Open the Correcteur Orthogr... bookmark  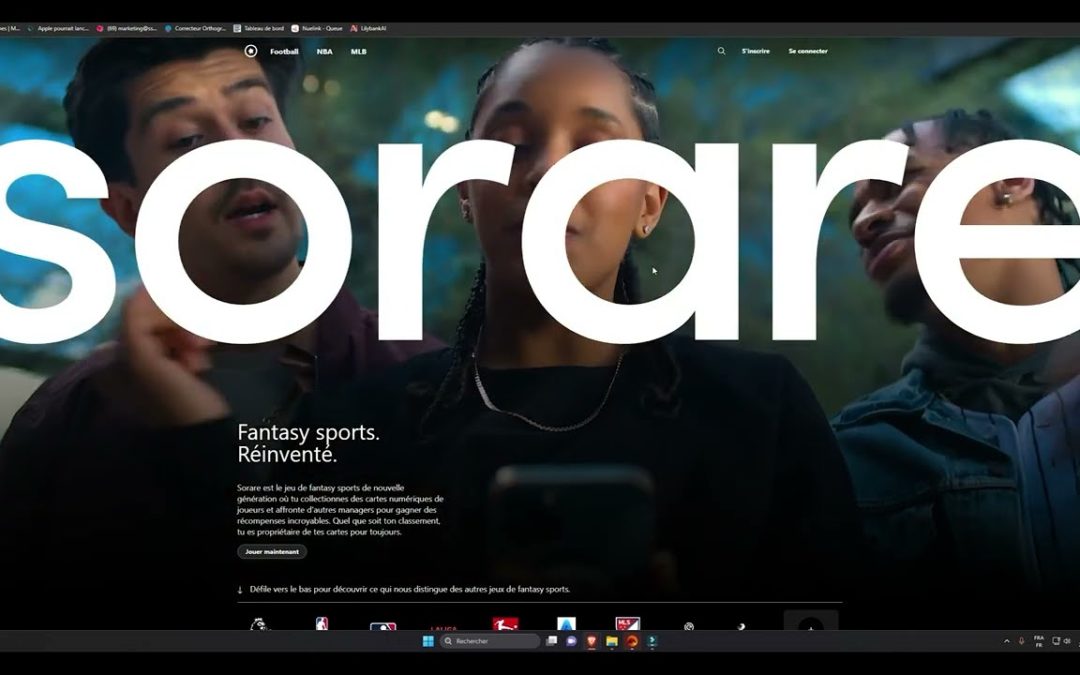195,29
